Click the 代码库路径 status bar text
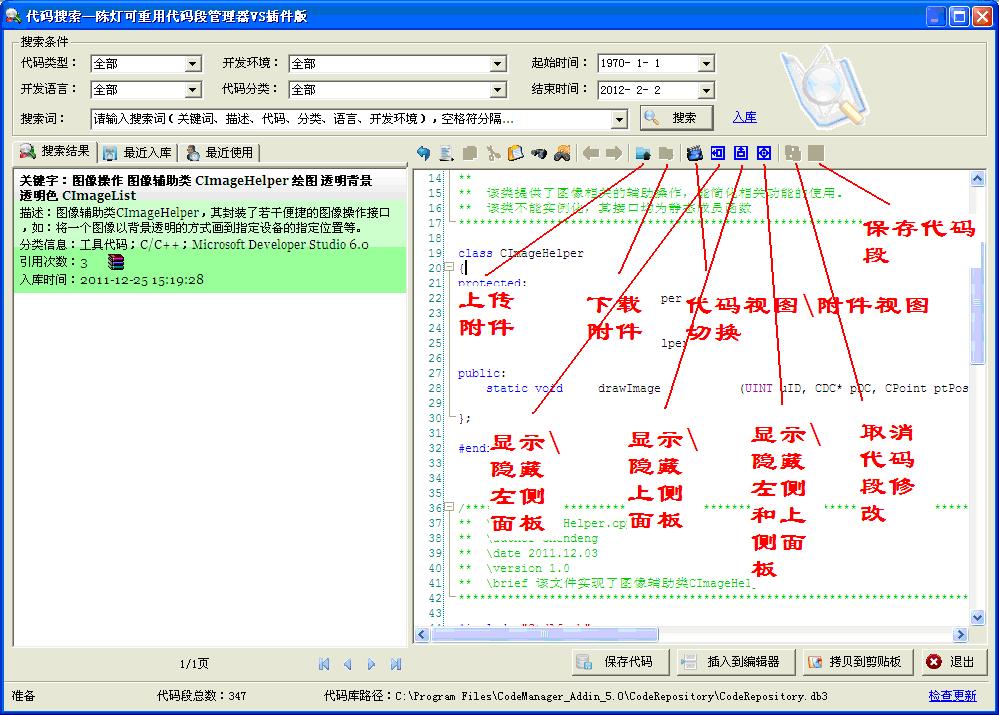The height and width of the screenshot is (715, 999). coord(575,696)
